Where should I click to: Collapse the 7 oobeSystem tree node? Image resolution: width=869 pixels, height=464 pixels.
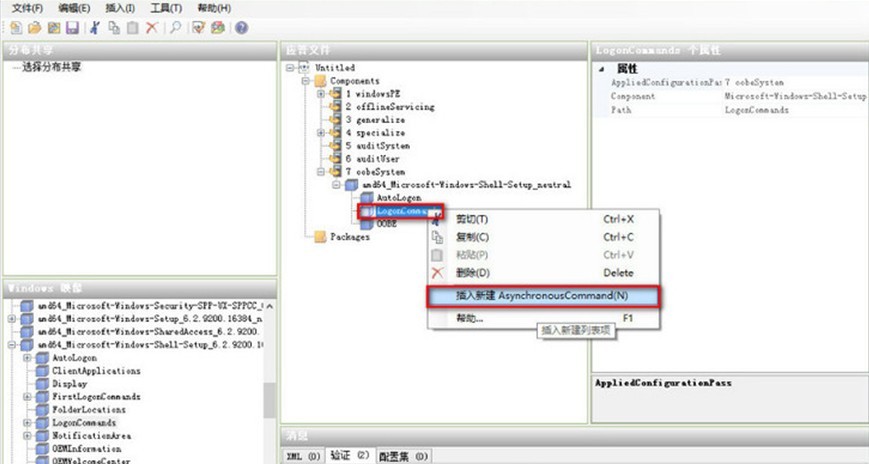(321, 172)
